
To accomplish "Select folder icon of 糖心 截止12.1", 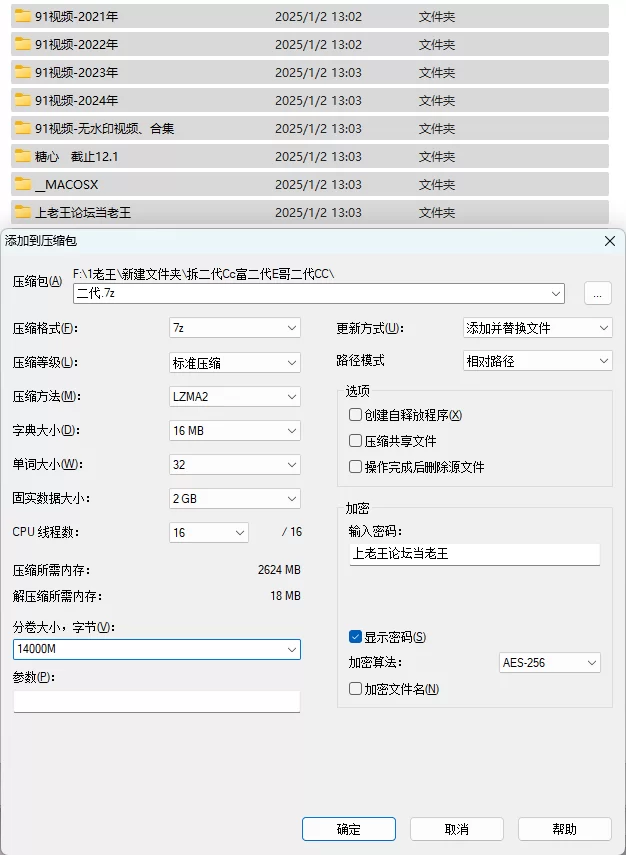I will 22,156.
